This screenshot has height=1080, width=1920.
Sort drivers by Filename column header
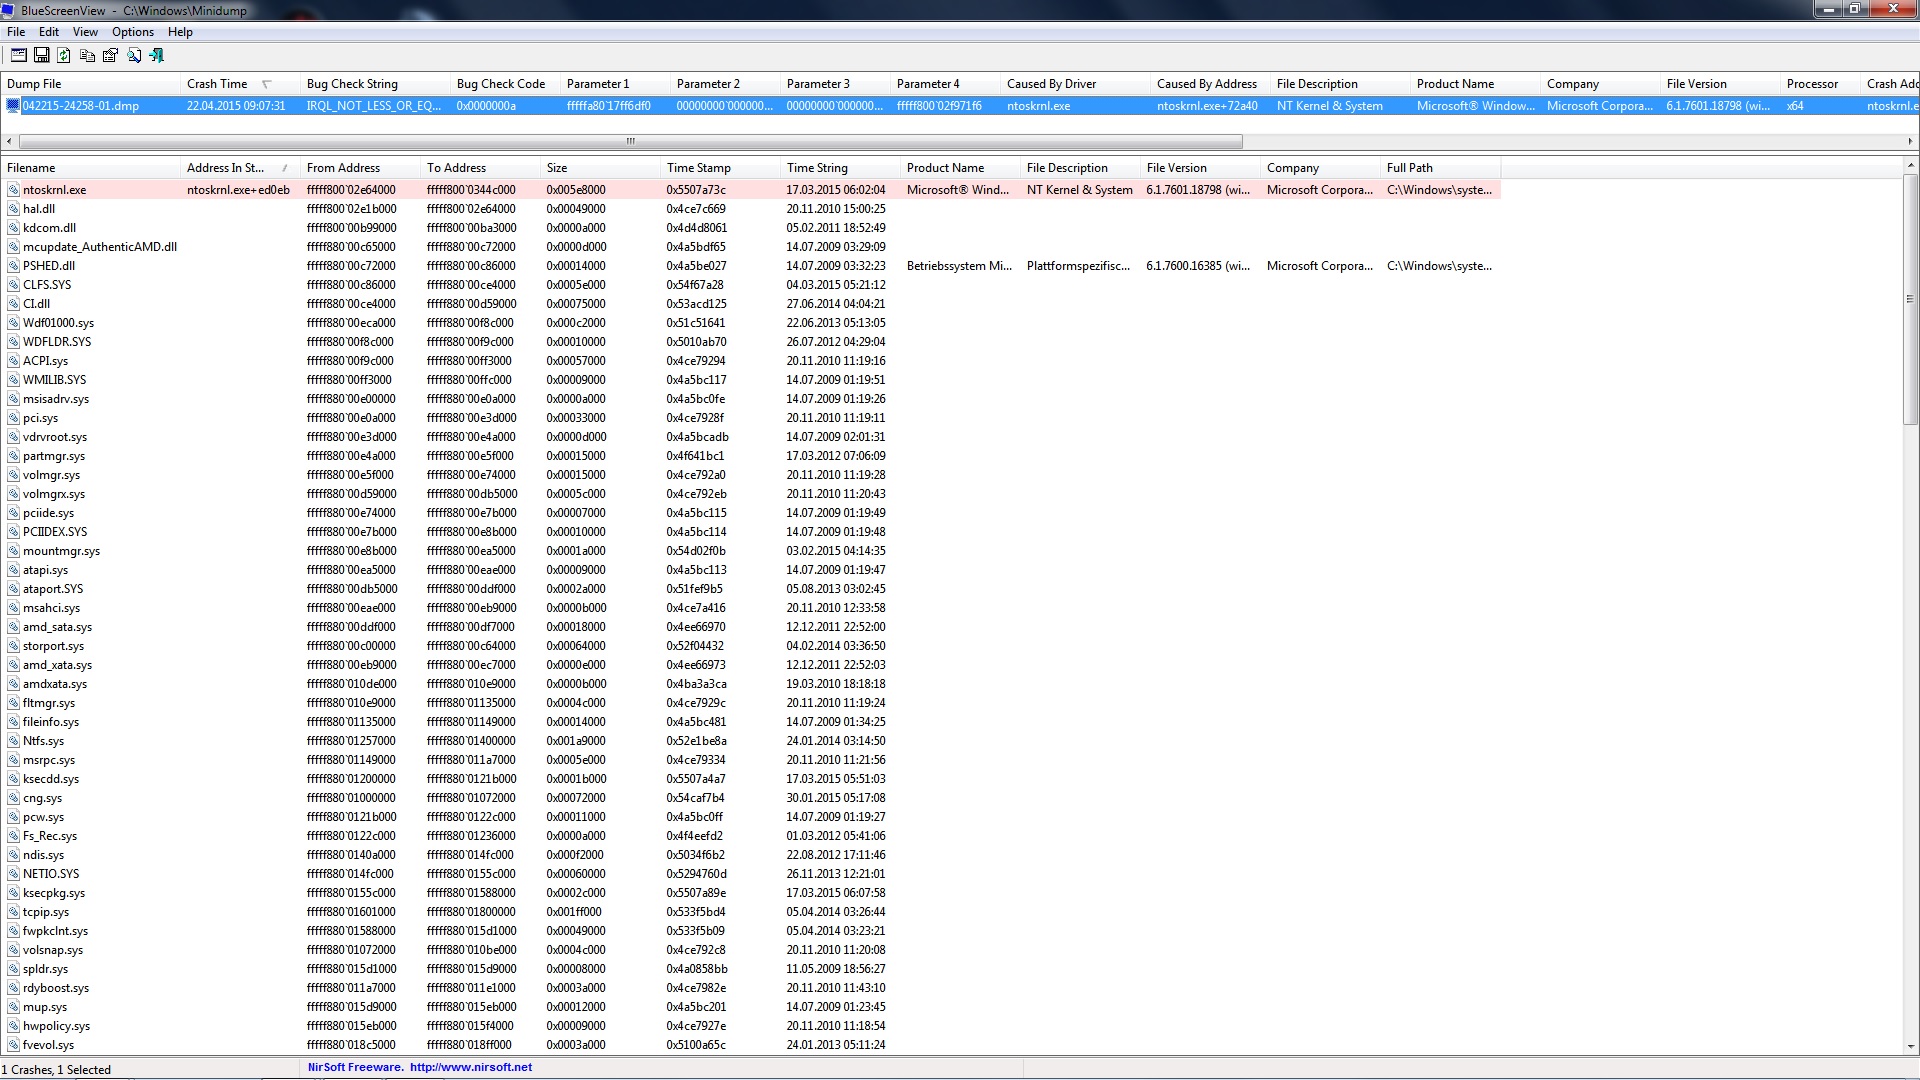click(x=90, y=168)
